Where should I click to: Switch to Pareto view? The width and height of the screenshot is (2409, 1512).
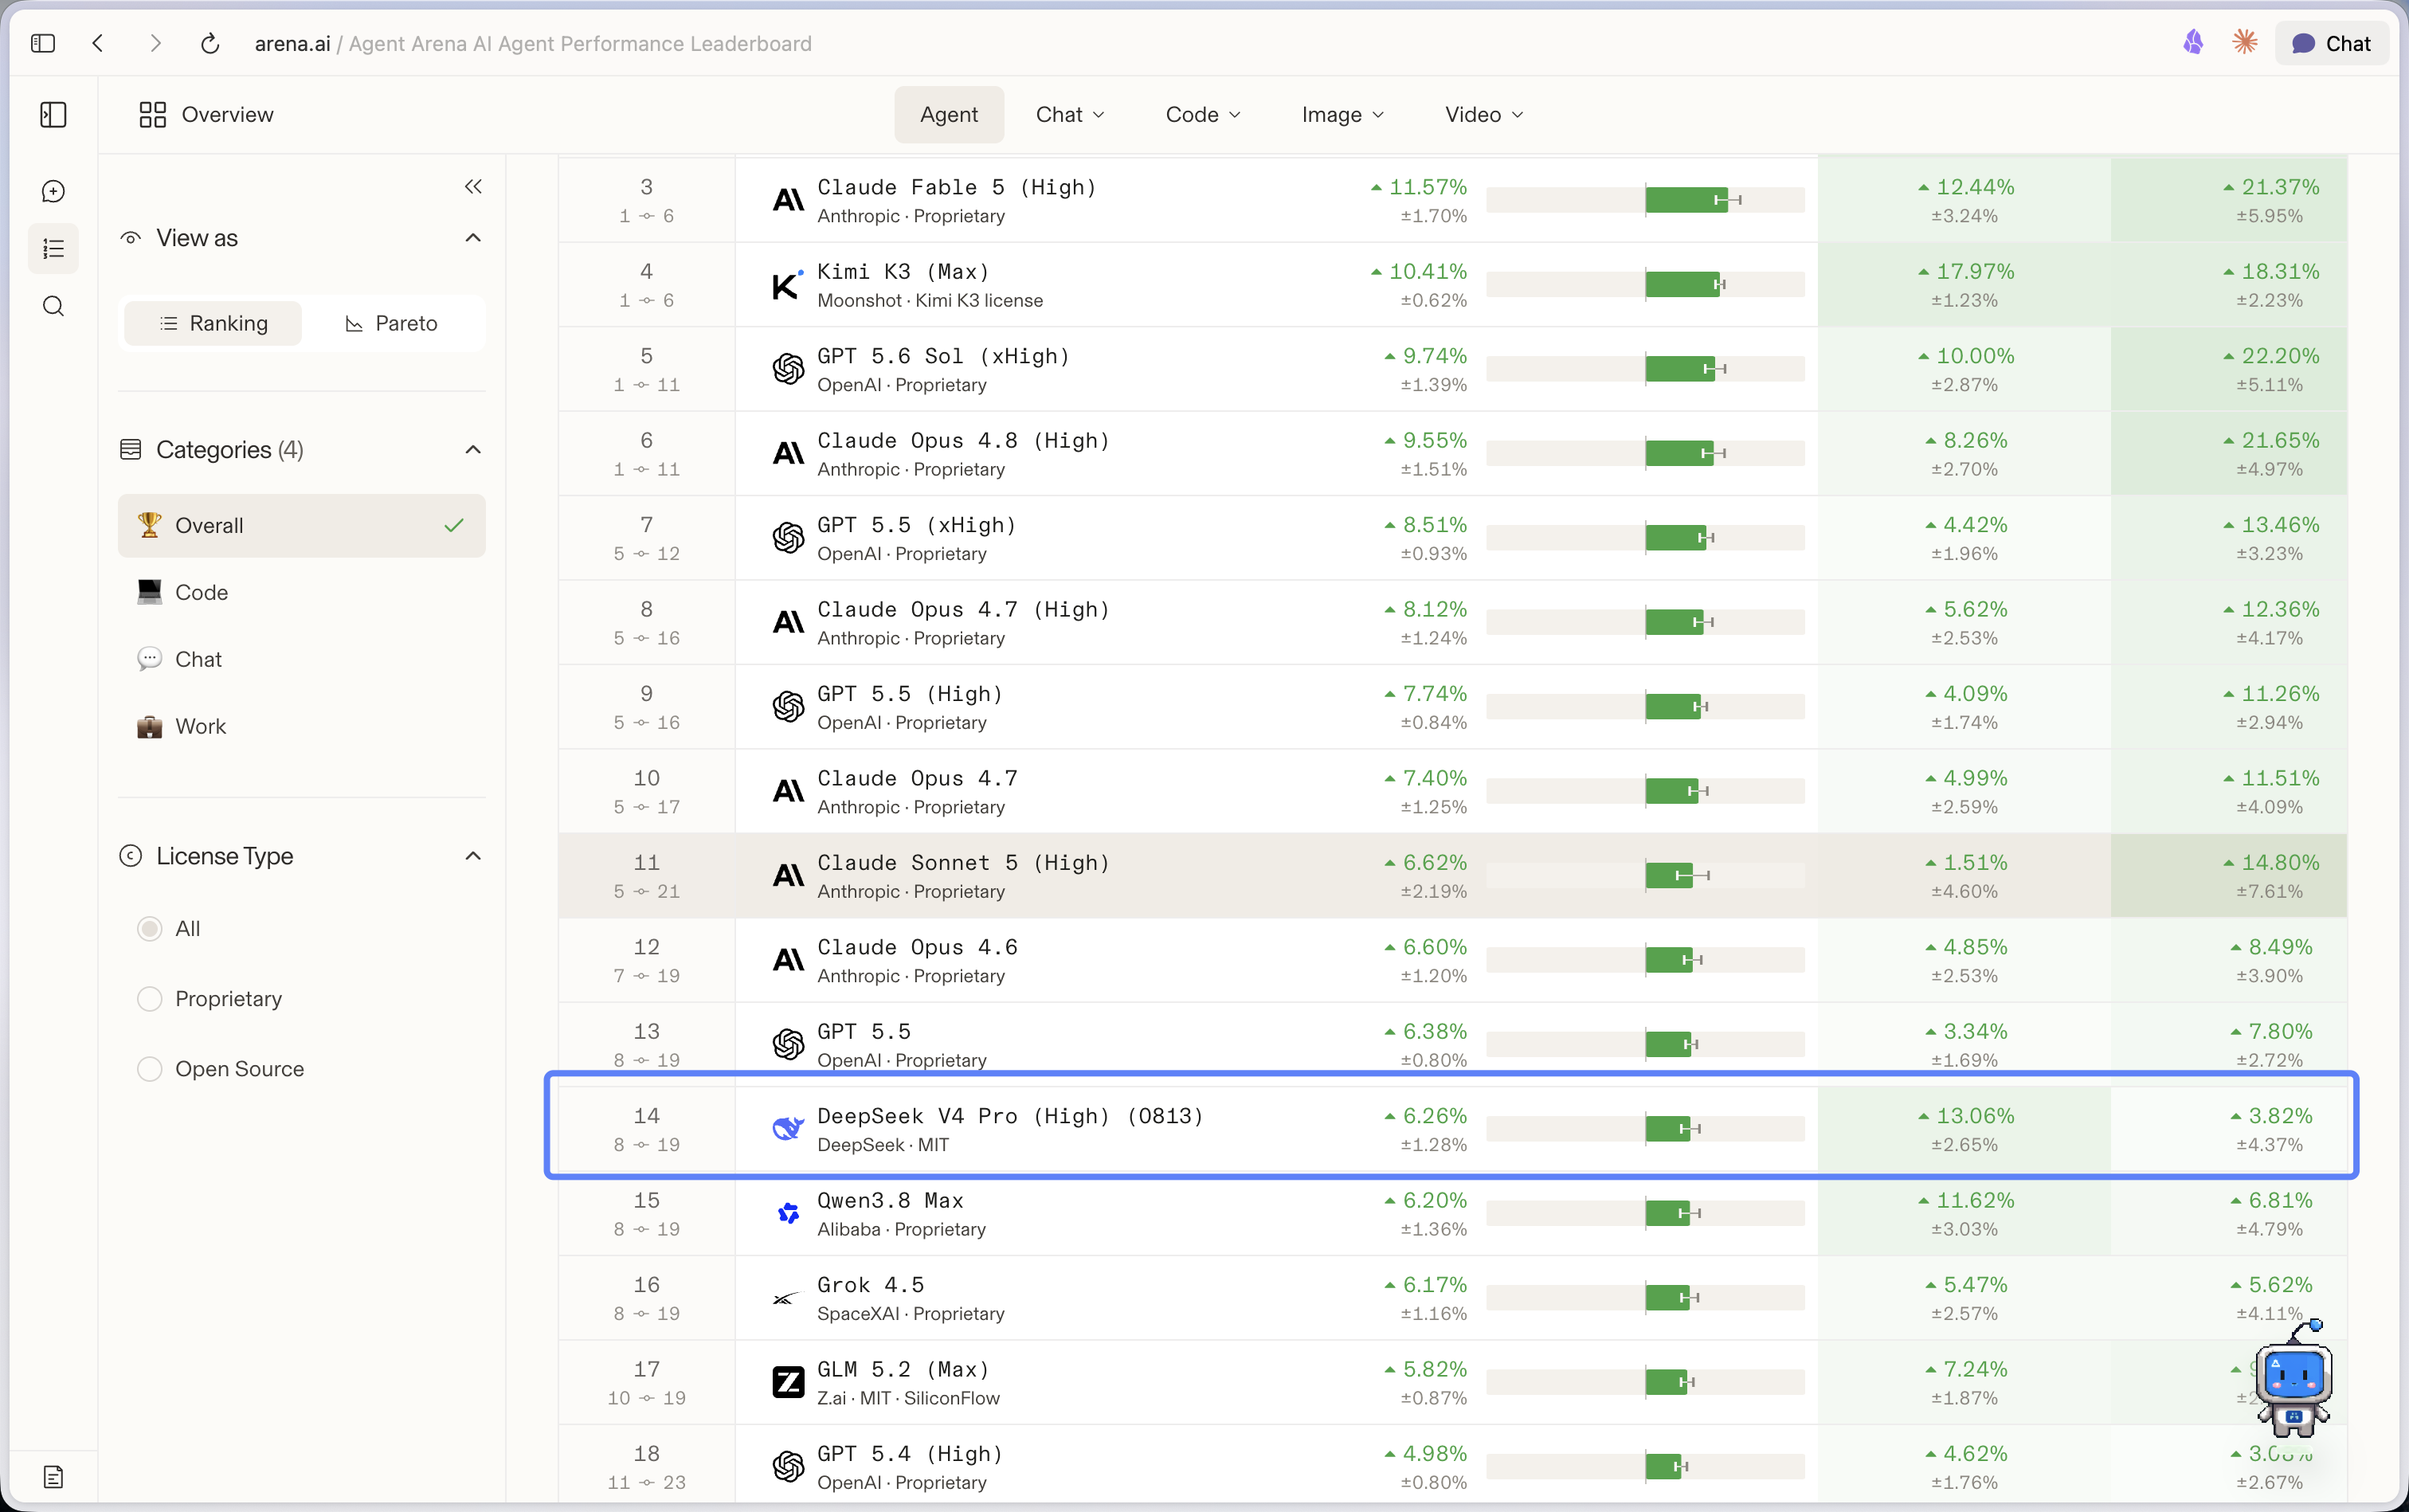(x=392, y=323)
